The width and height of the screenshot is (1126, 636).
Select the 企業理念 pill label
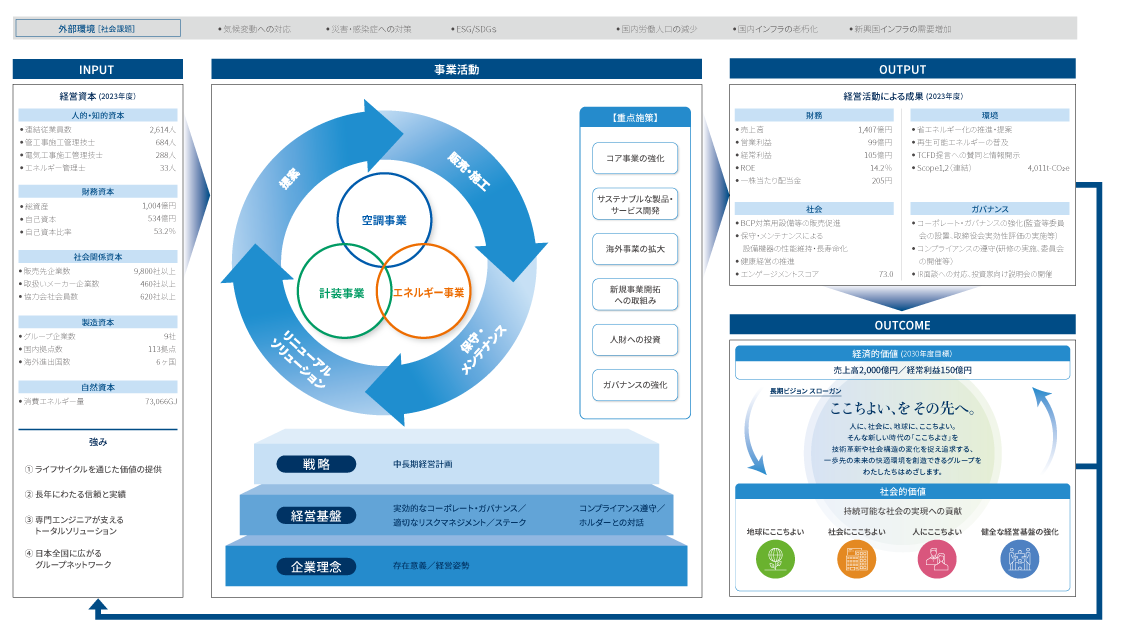pyautogui.click(x=316, y=566)
